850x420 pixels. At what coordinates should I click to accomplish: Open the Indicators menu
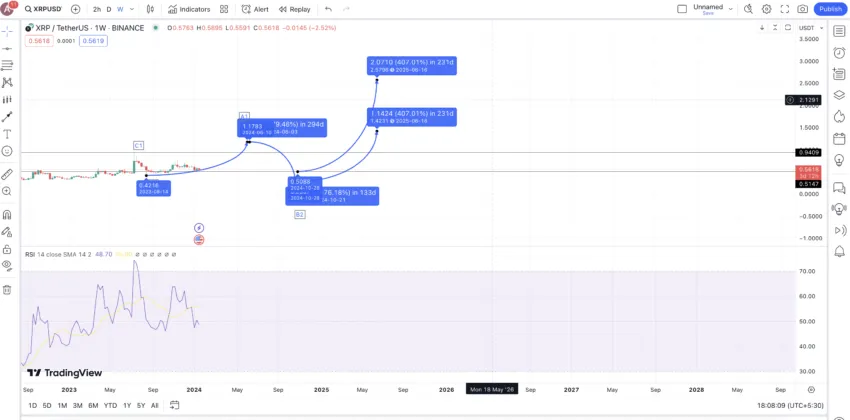pos(189,9)
